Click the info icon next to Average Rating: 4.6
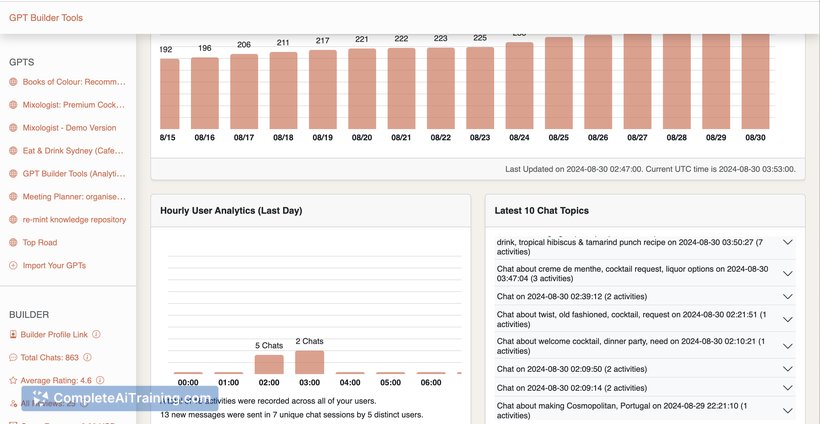The height and width of the screenshot is (424, 820). pos(100,381)
